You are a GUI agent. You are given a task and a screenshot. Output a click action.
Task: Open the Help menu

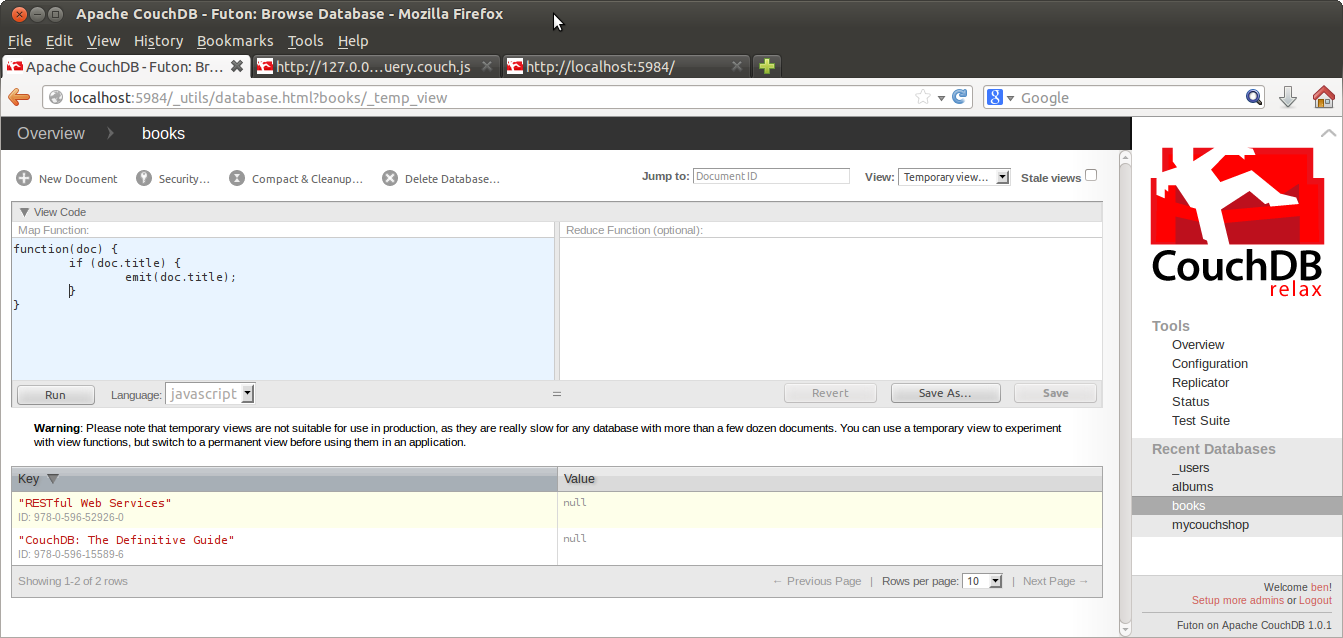pyautogui.click(x=353, y=41)
